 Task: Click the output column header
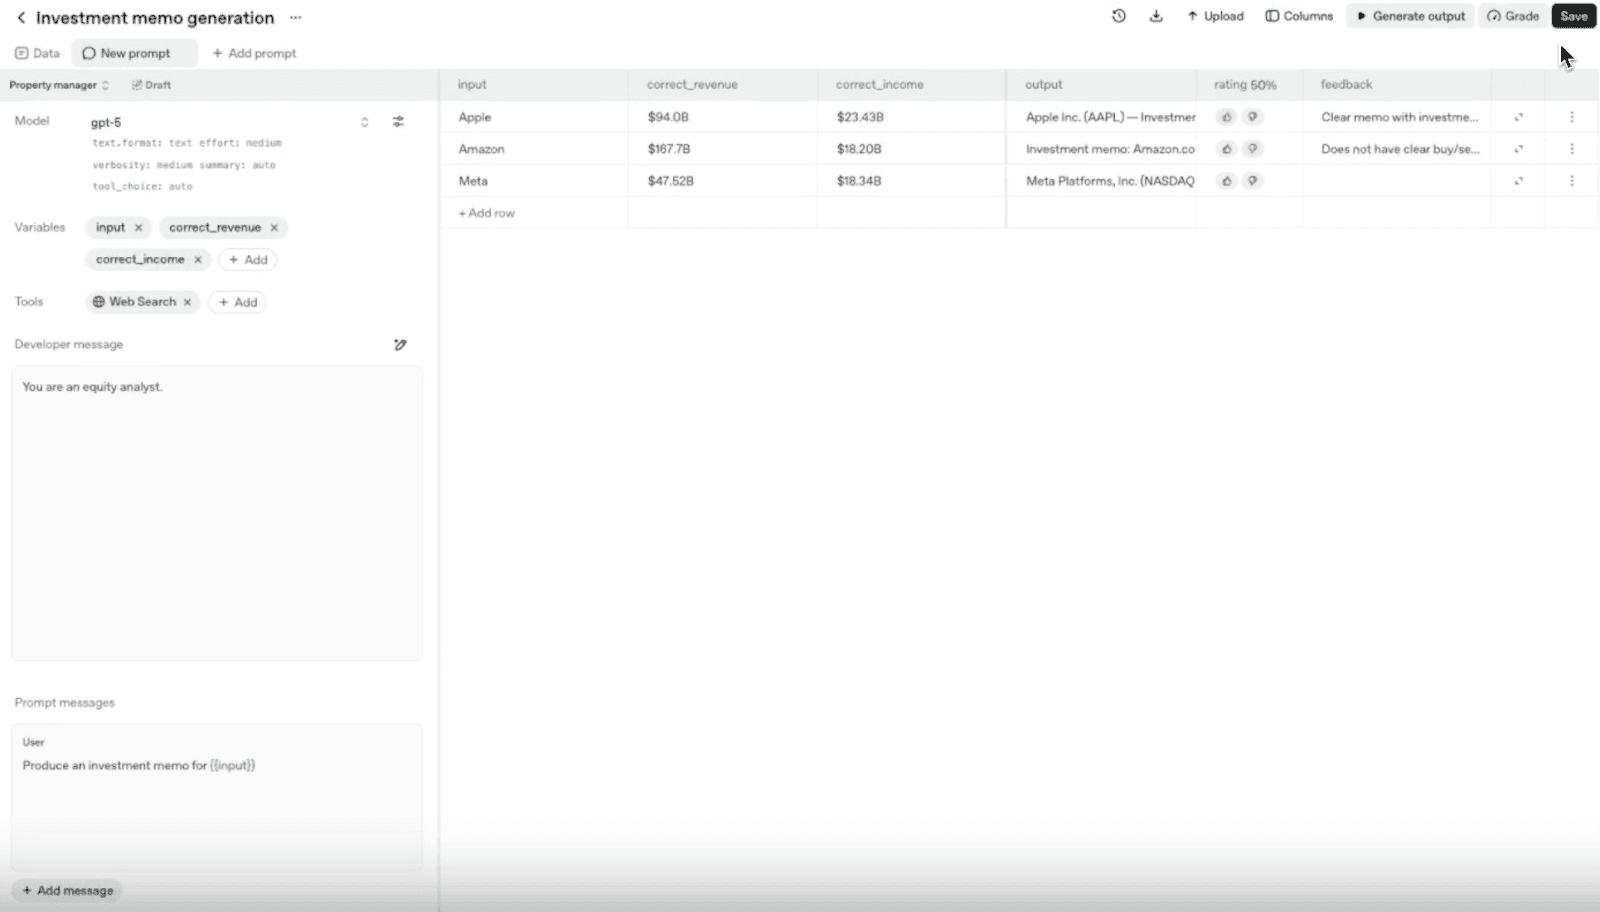click(1101, 85)
